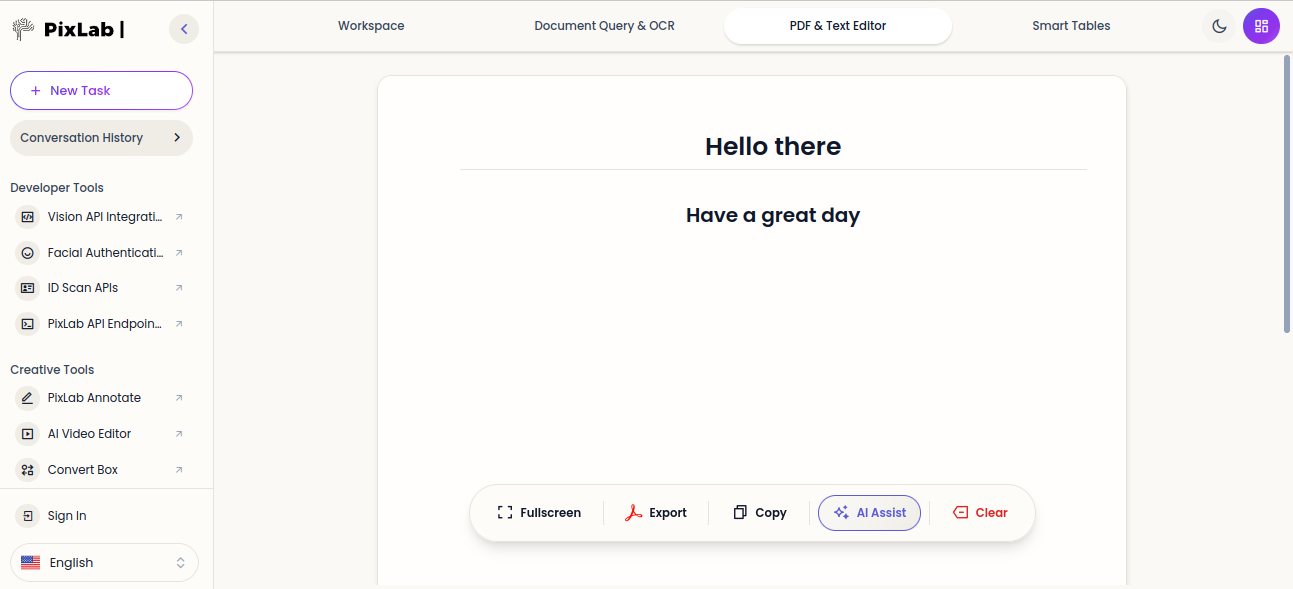
Task: Open the external link arrow beside PixLab Annotate
Action: 179,398
